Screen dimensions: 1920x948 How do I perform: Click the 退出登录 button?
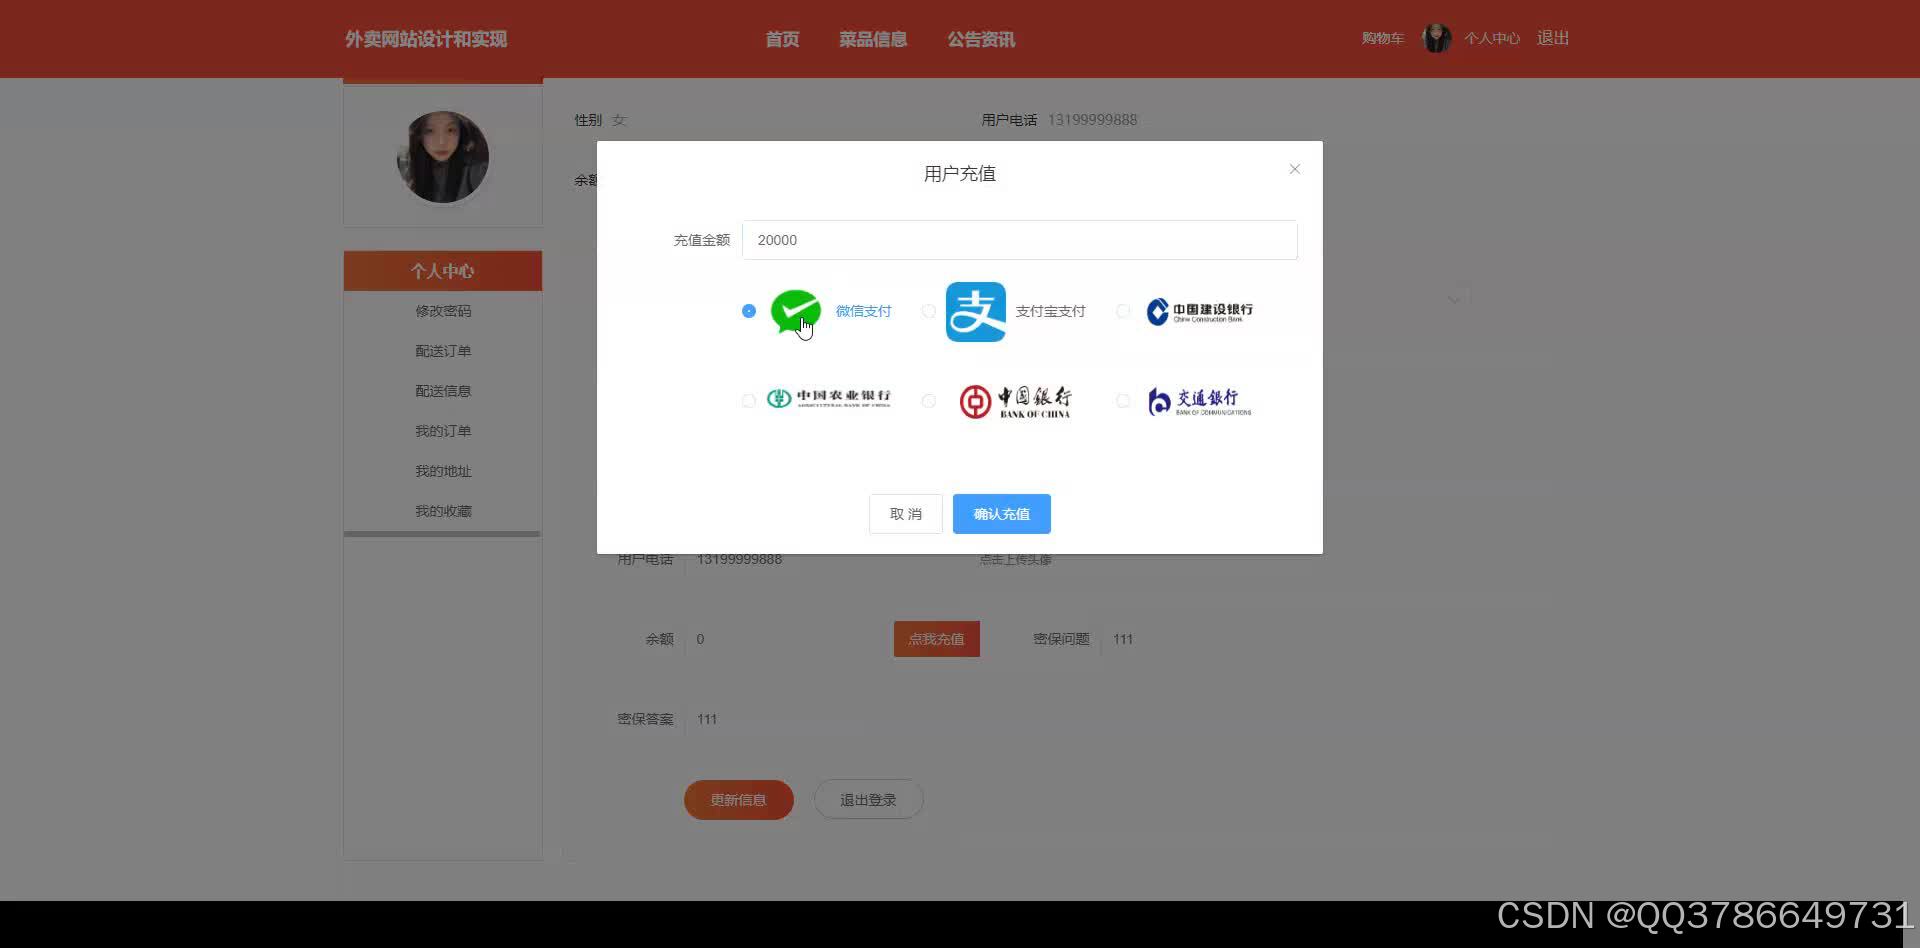tap(868, 800)
